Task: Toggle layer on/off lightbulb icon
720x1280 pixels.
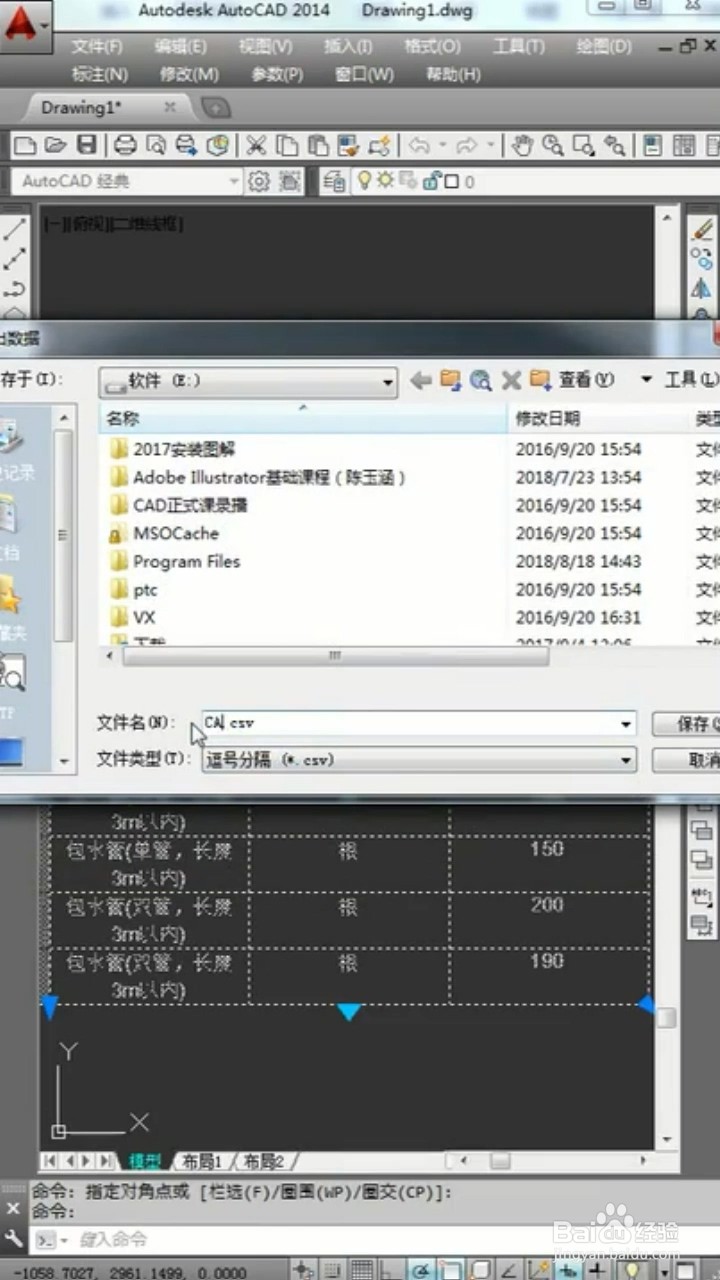Action: tap(365, 181)
